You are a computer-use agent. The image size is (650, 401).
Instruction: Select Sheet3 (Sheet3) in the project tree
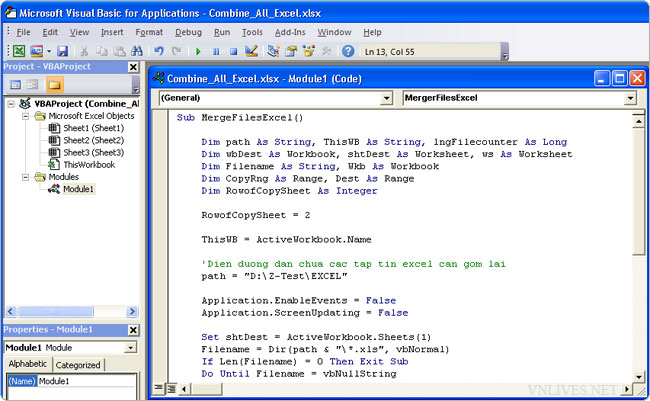[93, 153]
